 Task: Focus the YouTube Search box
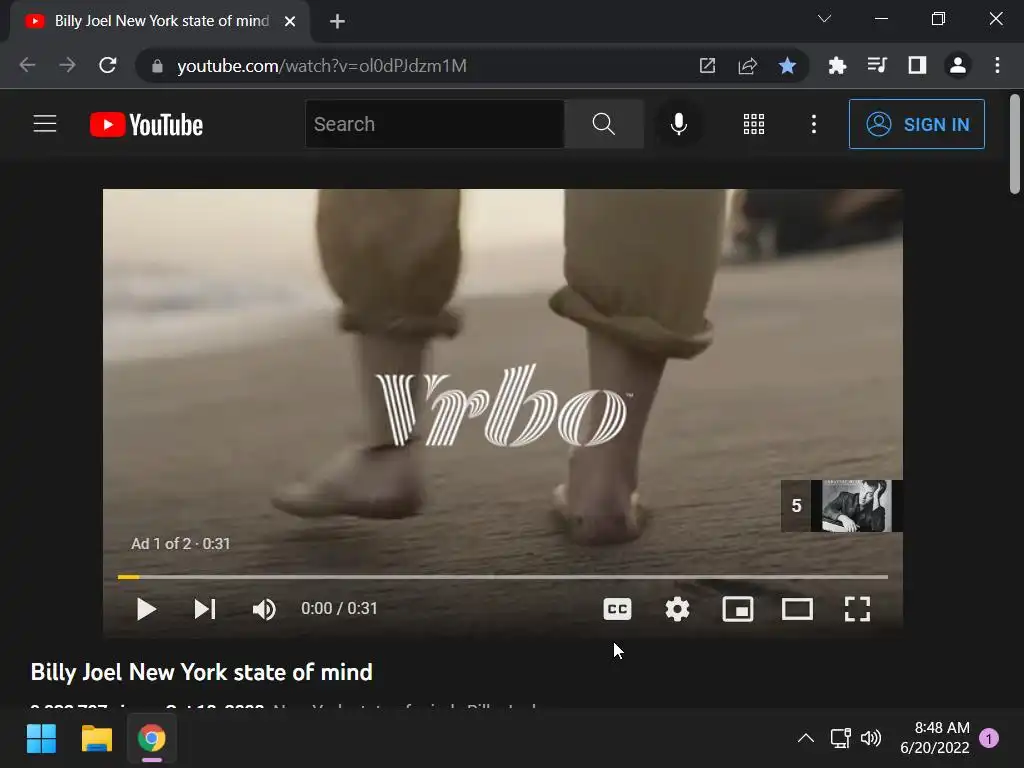435,124
